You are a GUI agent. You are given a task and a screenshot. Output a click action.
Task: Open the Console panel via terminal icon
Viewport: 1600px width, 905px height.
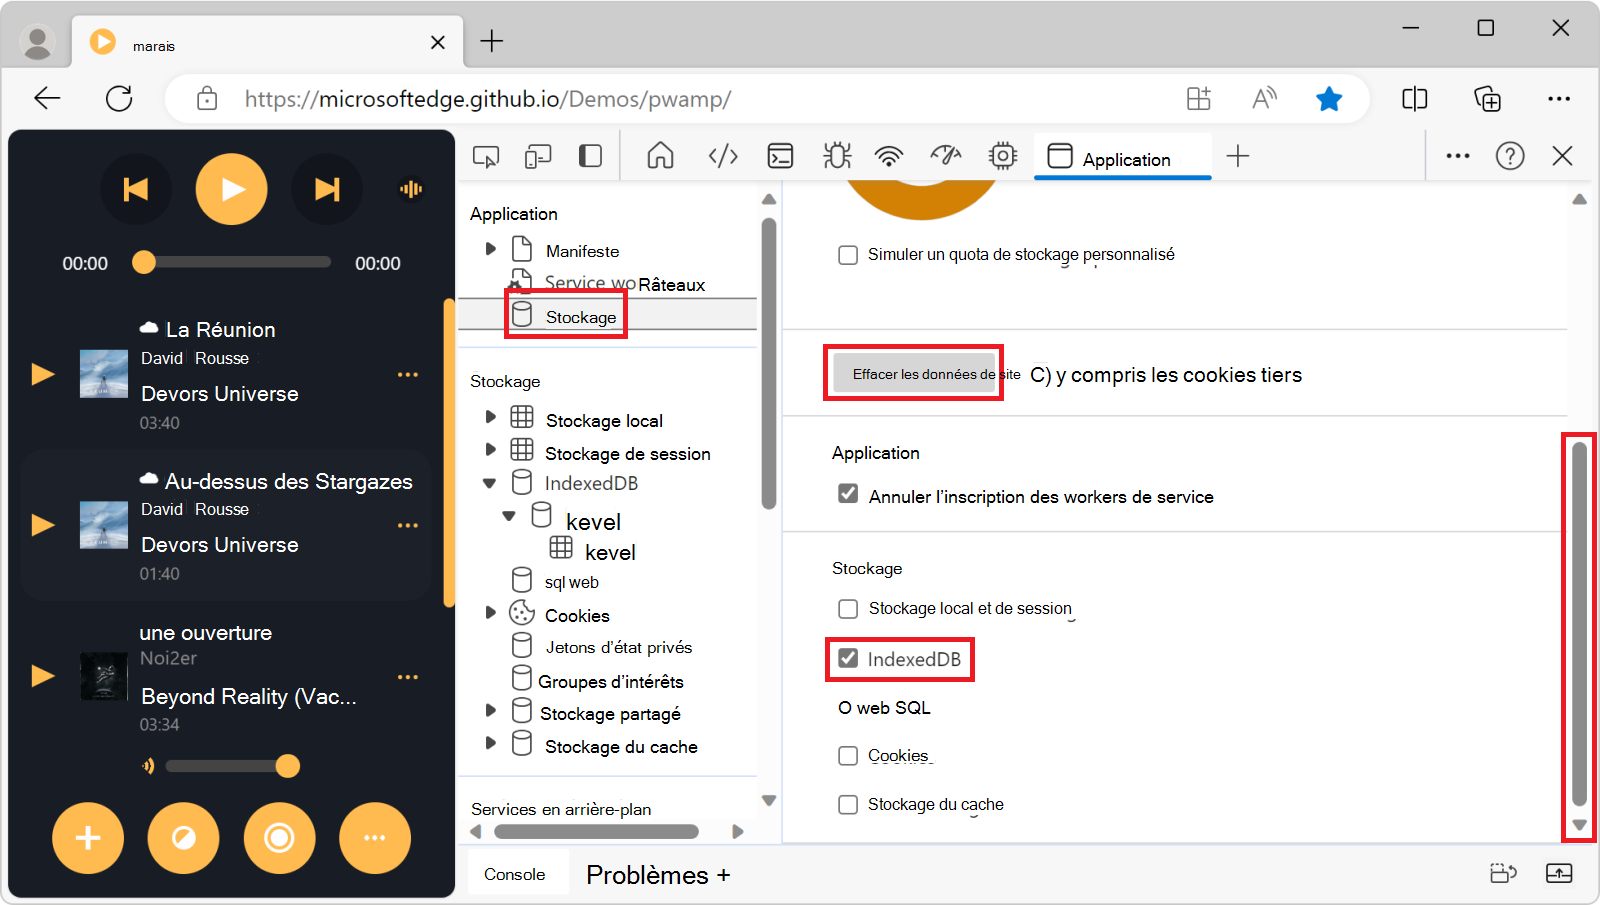click(780, 156)
